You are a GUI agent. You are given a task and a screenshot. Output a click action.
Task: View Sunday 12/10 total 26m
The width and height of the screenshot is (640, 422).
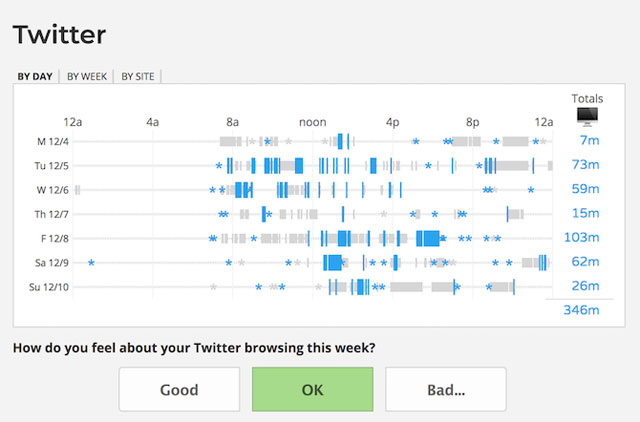585,286
